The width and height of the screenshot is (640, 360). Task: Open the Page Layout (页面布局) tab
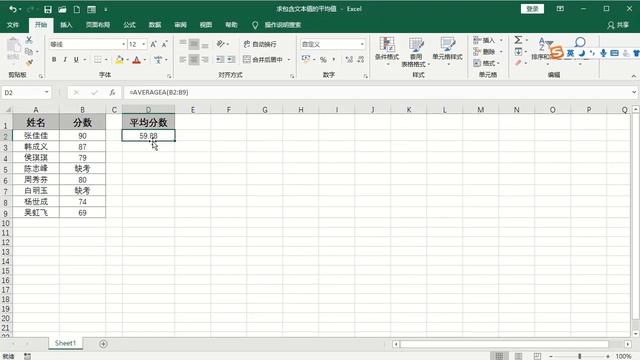click(x=98, y=25)
